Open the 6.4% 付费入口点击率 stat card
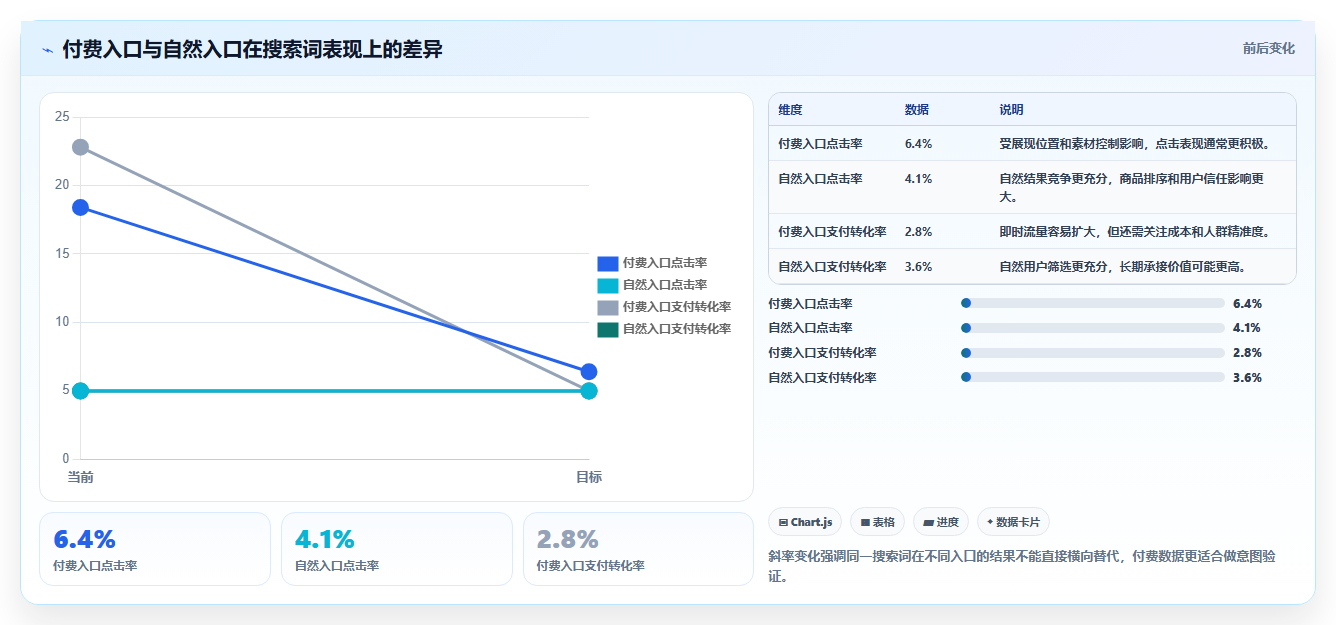Viewport: 1336px width, 625px height. point(155,549)
